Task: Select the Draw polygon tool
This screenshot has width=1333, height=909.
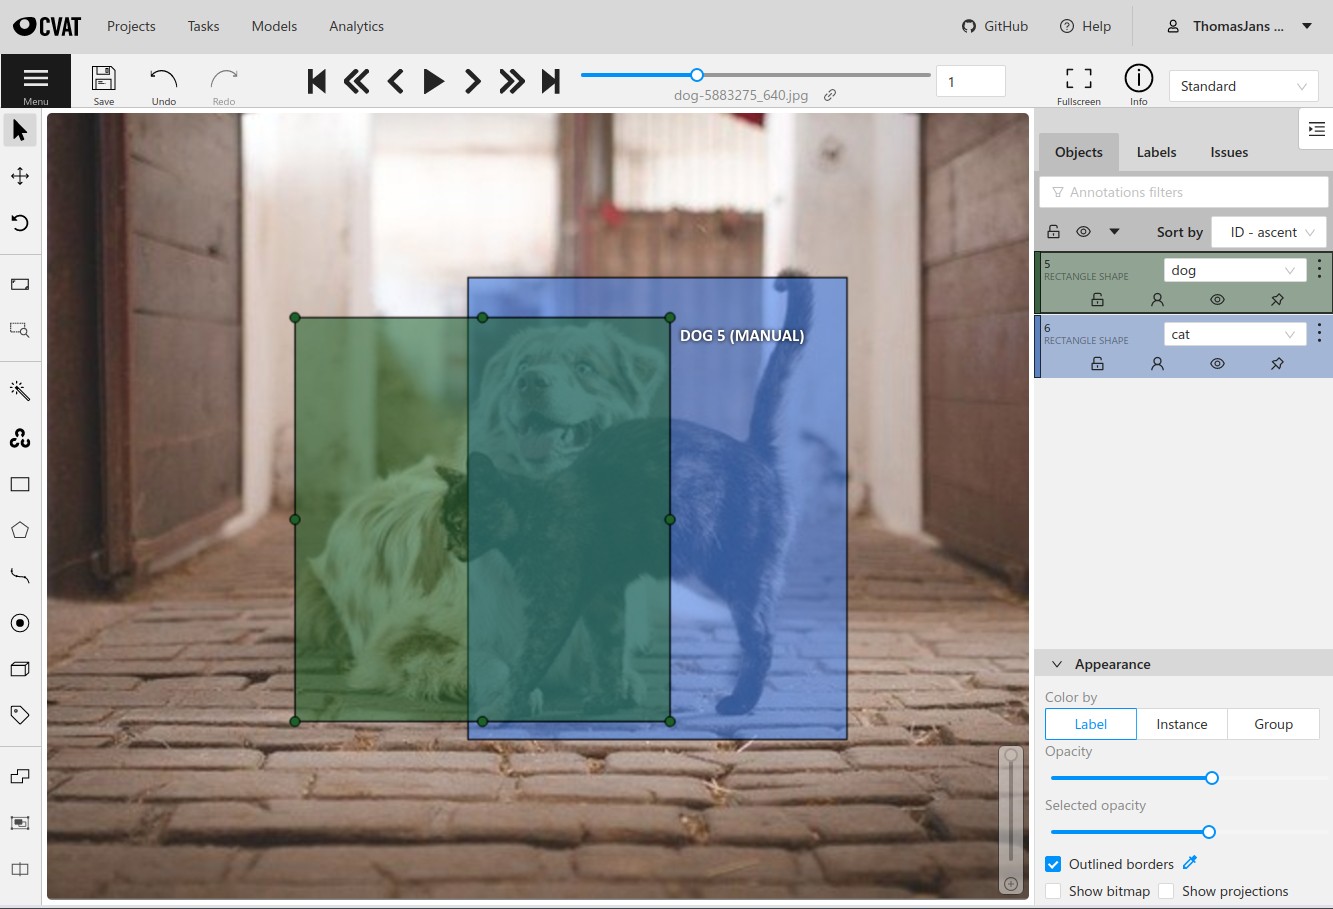Action: [20, 530]
